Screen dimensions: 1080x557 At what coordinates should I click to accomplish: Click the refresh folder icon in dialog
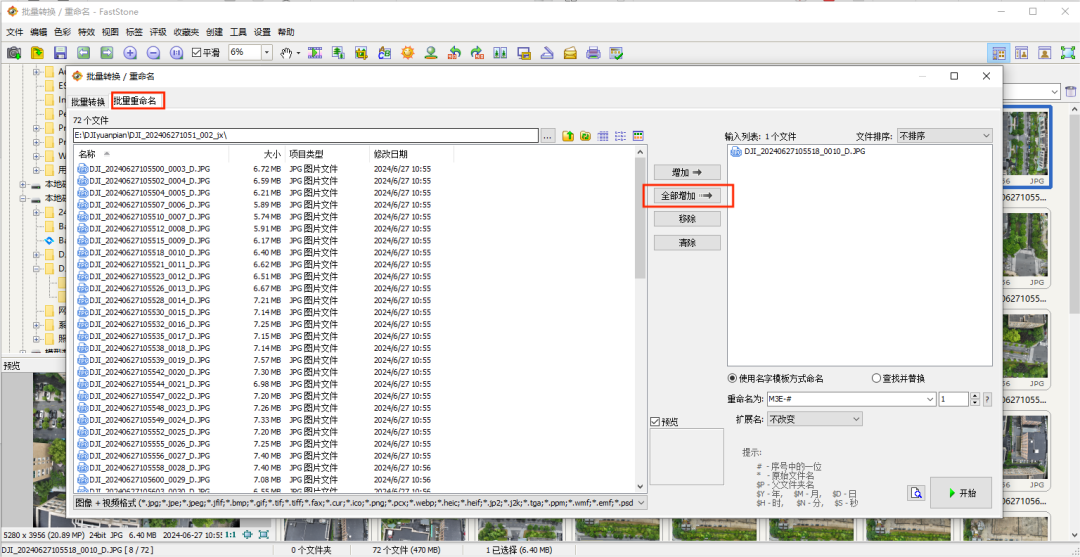pyautogui.click(x=585, y=136)
